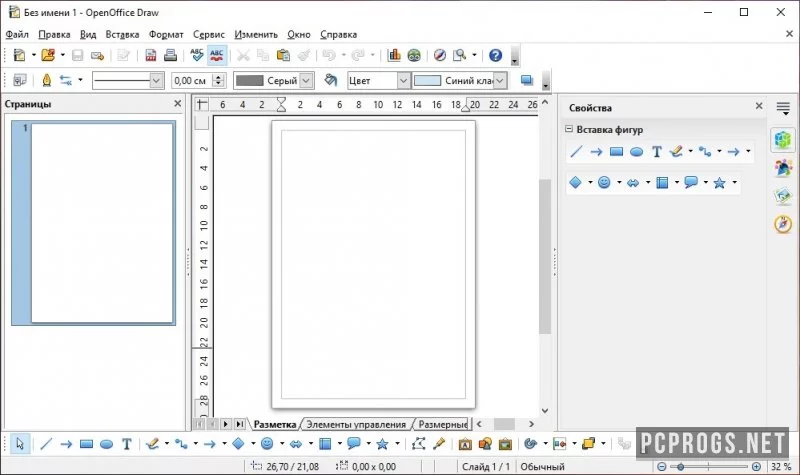Viewport: 800px width, 475px height.
Task: Activate the Select arrow tool in bottom toolbar
Action: tap(20, 444)
